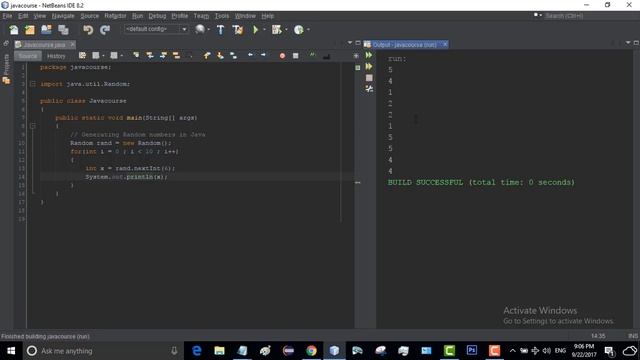The height and width of the screenshot is (360, 640).
Task: Open the Edit menu
Action: (23, 16)
